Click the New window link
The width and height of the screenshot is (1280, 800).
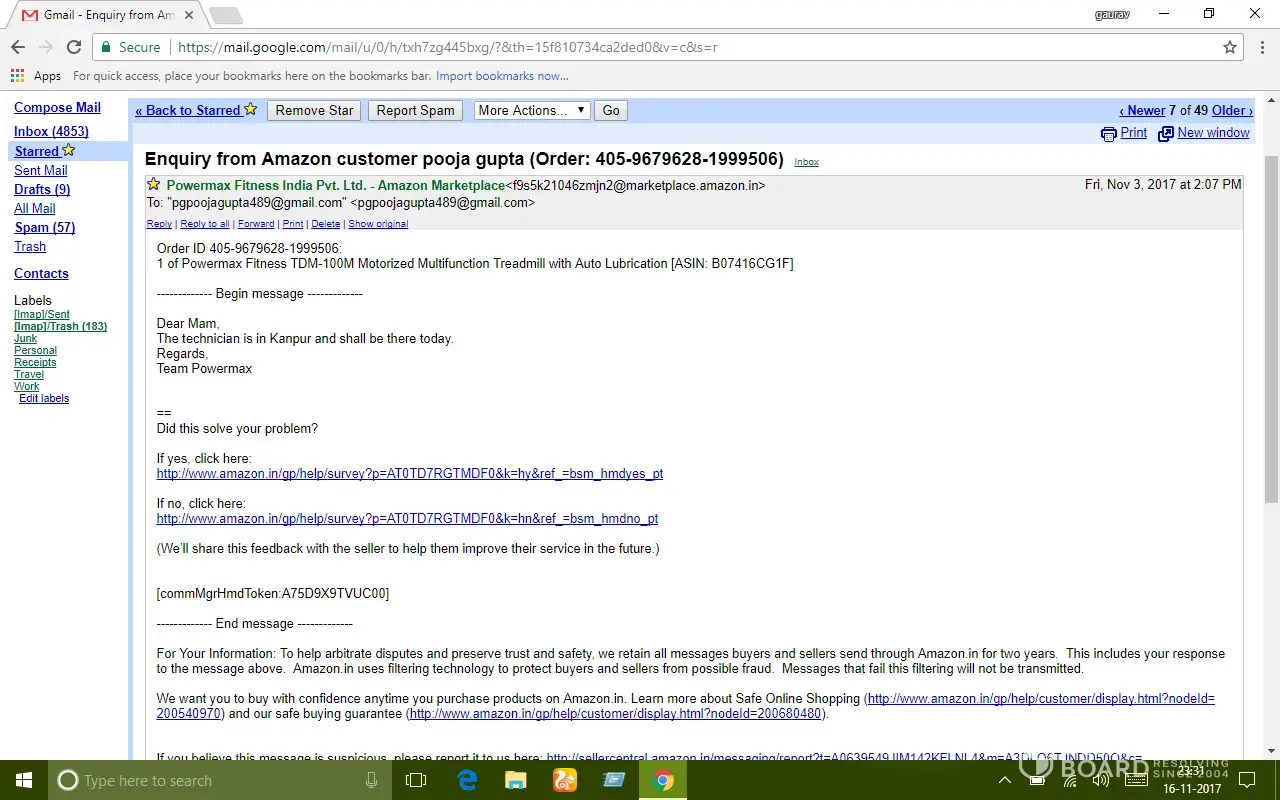(x=1213, y=132)
